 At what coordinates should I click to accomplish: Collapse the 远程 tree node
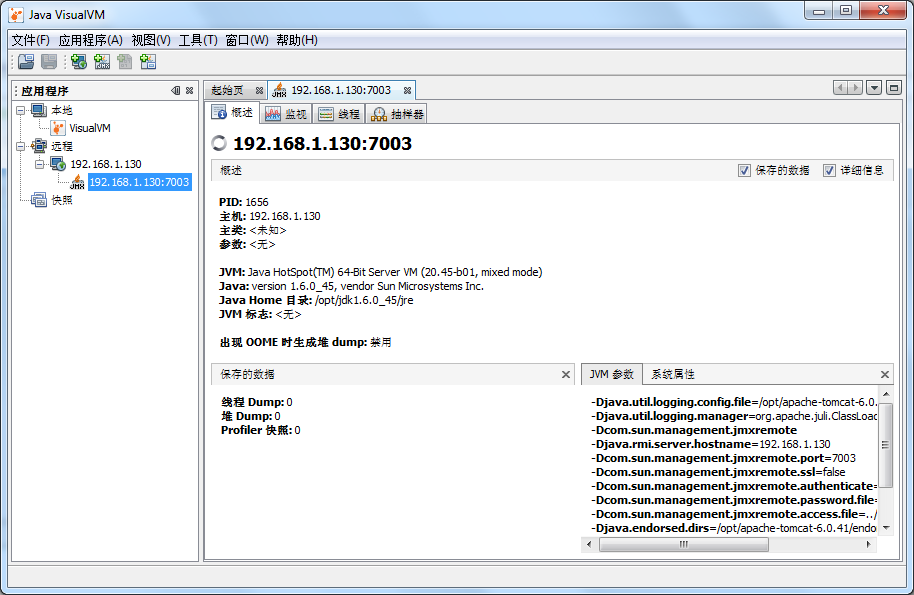click(21, 146)
